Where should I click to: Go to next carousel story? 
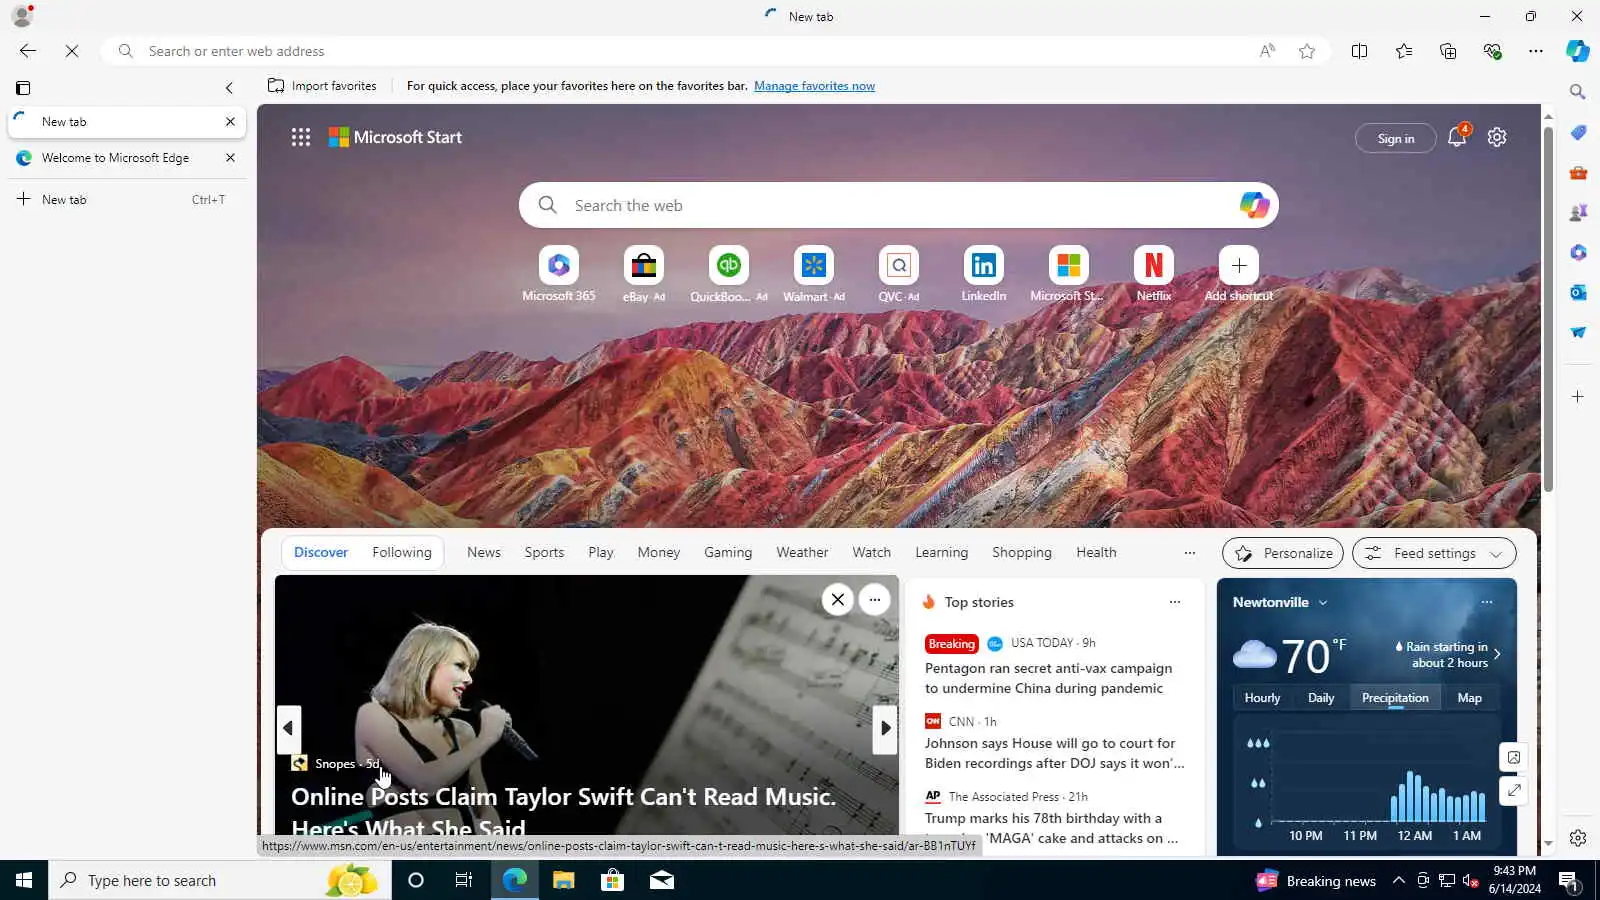click(885, 728)
